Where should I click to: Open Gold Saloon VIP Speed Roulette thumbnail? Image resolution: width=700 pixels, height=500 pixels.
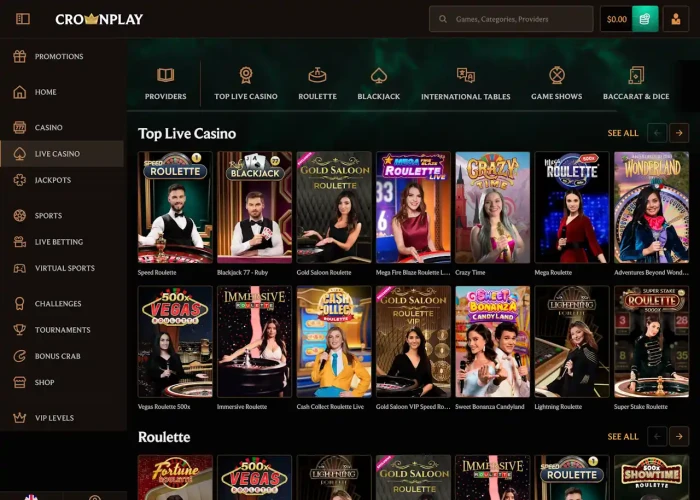(x=413, y=342)
